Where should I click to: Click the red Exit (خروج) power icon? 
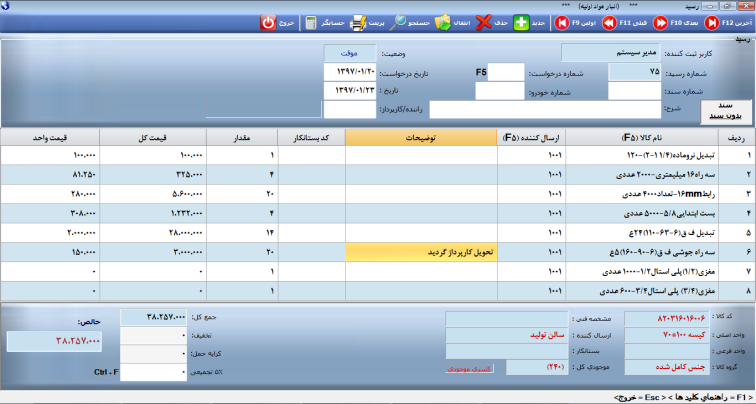(x=270, y=21)
